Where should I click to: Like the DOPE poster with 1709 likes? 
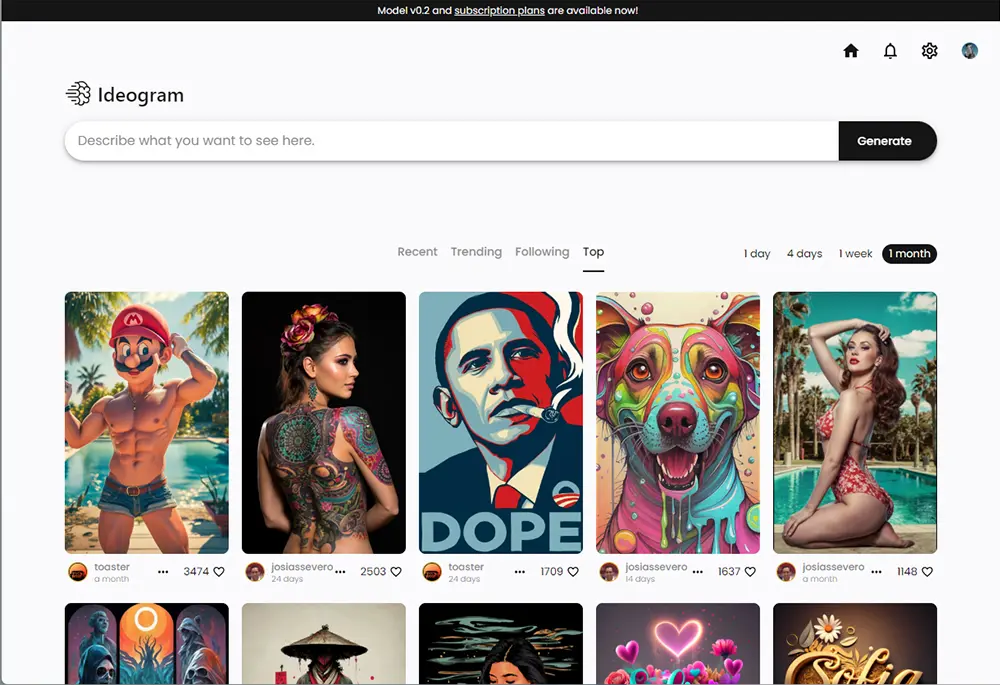tap(573, 571)
